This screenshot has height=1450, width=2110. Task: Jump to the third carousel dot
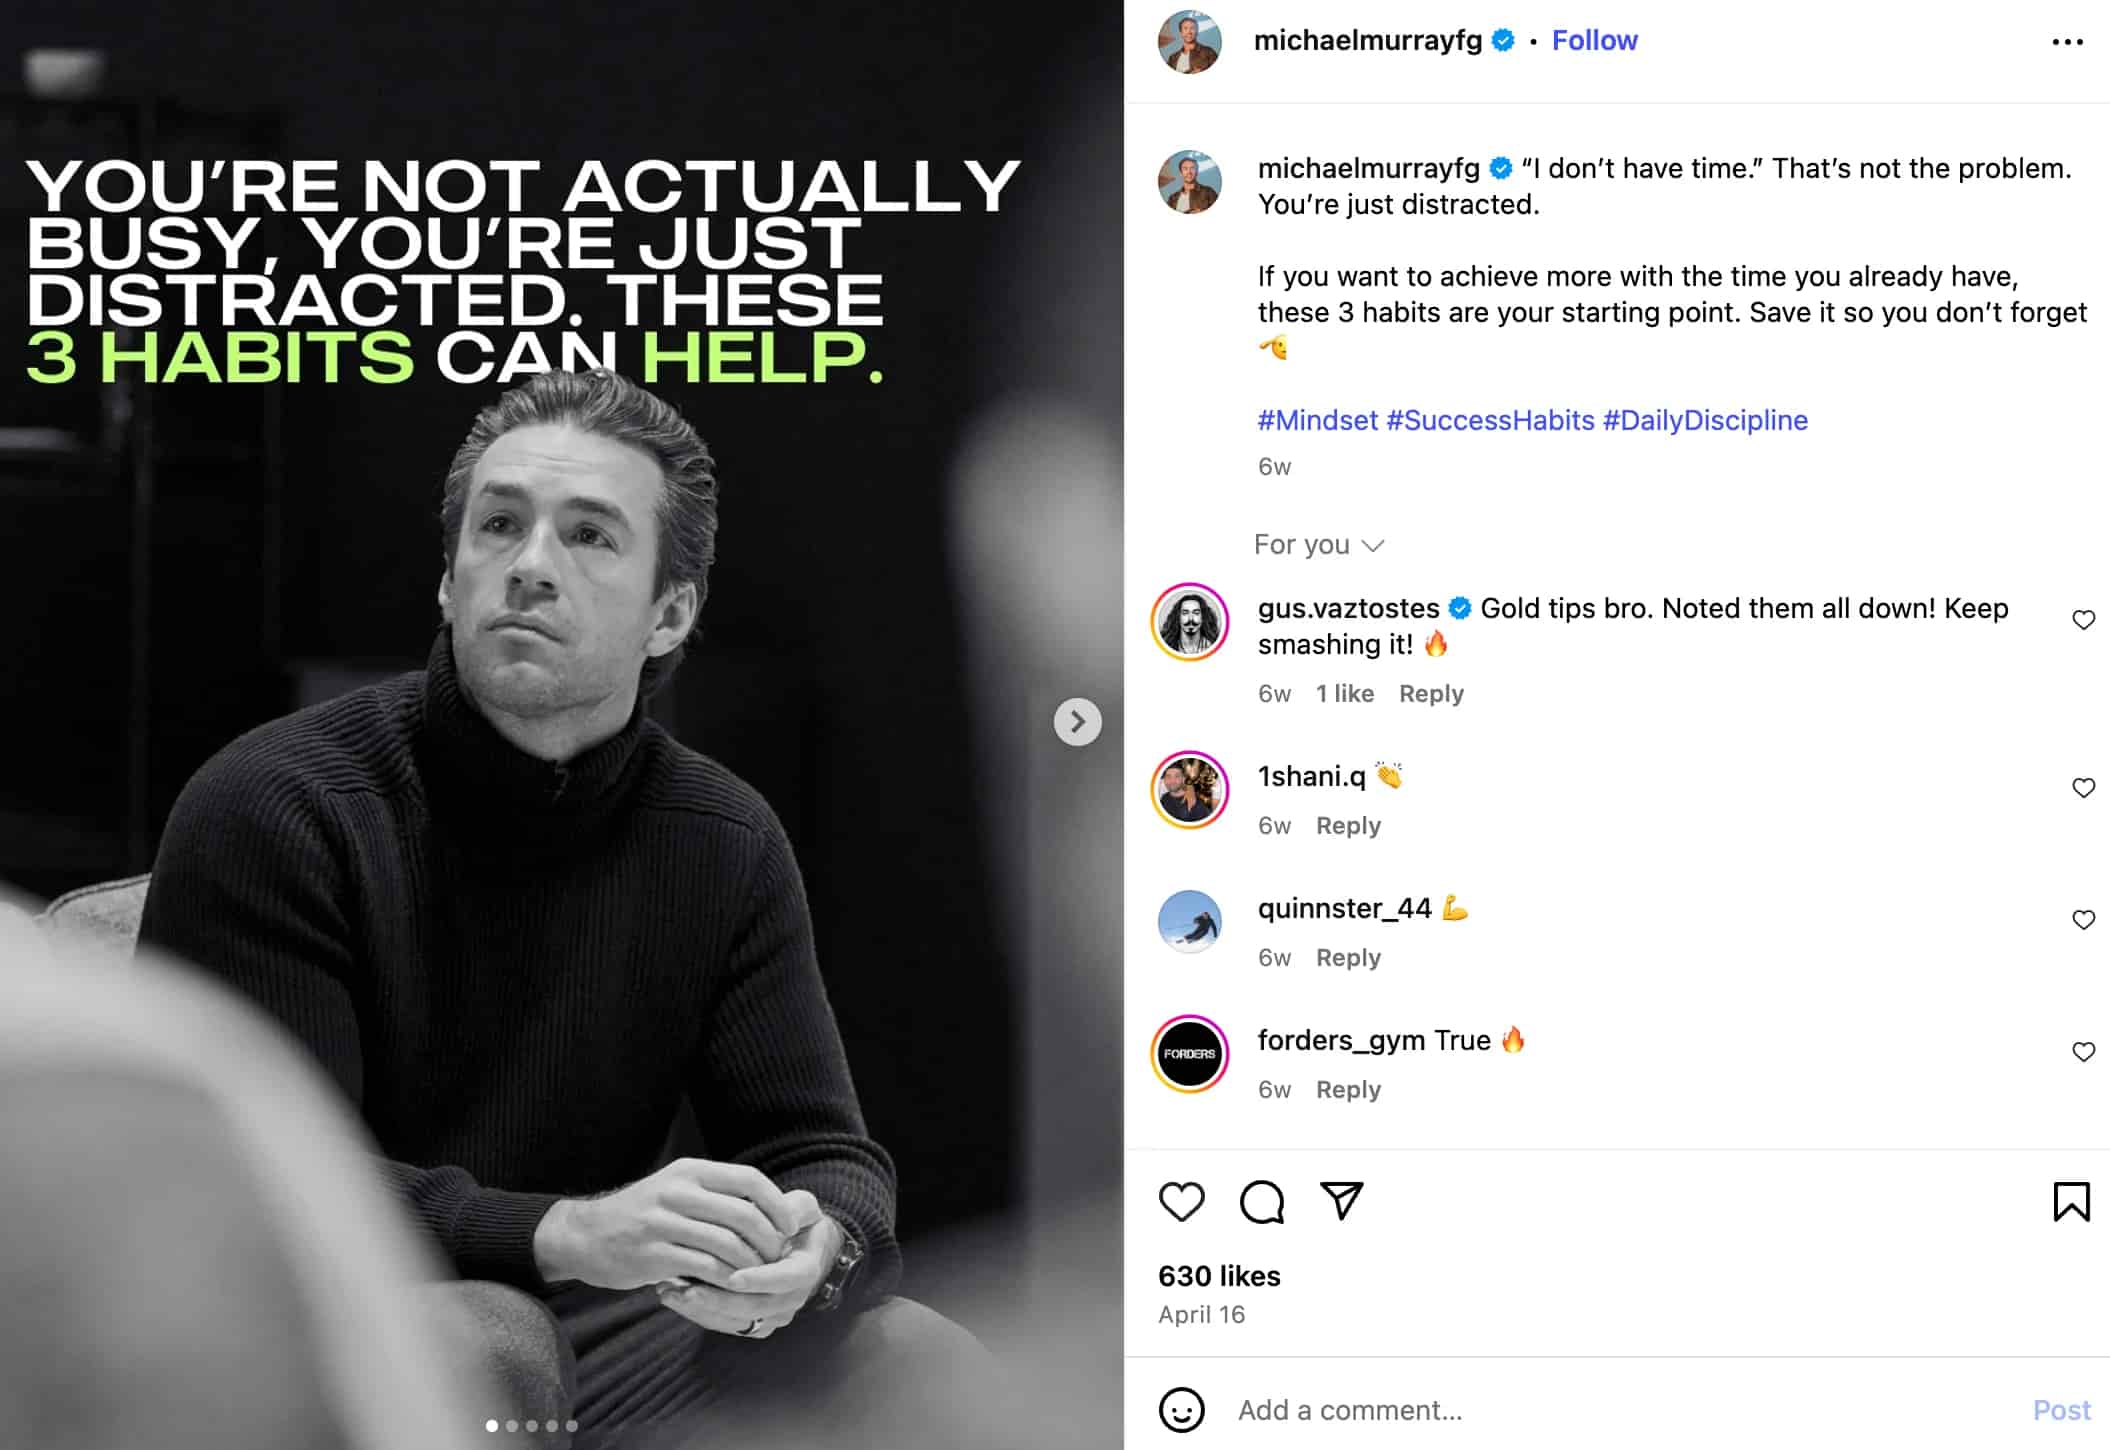pos(532,1426)
